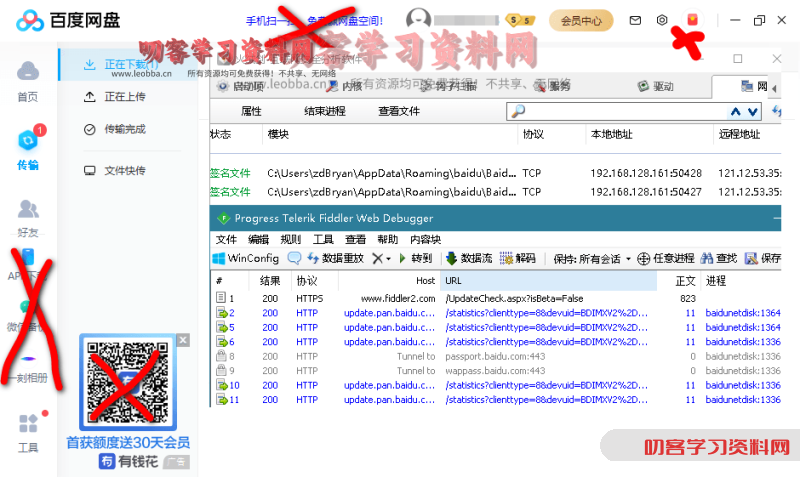This screenshot has width=800, height=477.
Task: Open the 会员中心 member center button
Action: (x=581, y=20)
